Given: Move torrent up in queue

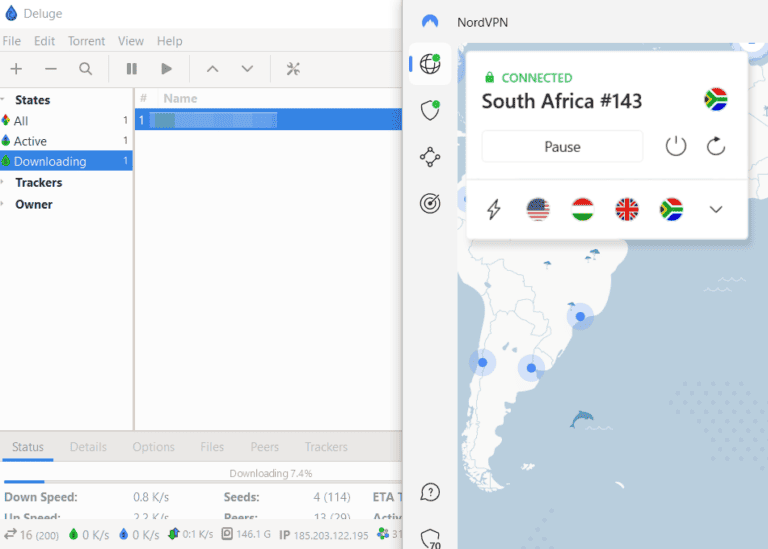Looking at the screenshot, I should [x=212, y=69].
